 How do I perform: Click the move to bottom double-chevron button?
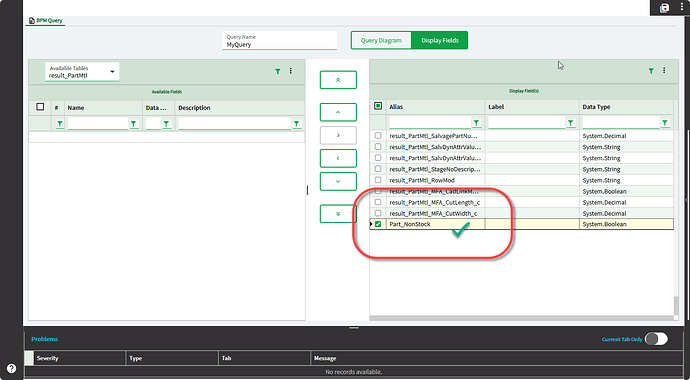[x=338, y=214]
